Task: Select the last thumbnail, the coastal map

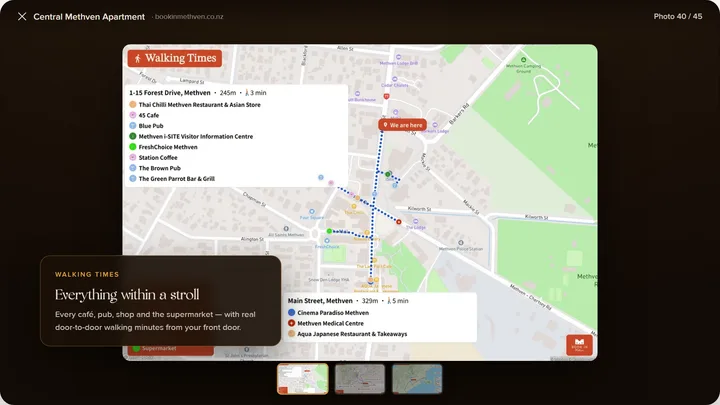Action: click(x=417, y=379)
